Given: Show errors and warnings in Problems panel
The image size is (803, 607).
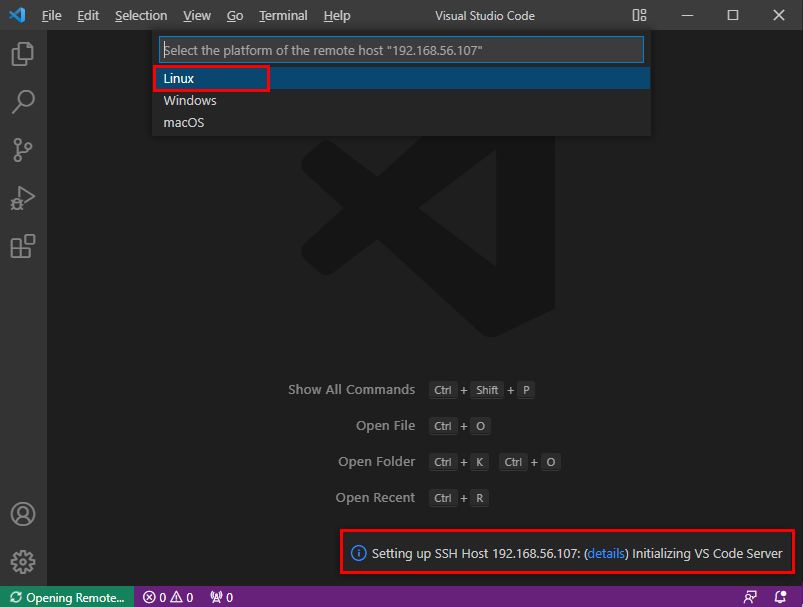Looking at the screenshot, I should click(x=168, y=597).
